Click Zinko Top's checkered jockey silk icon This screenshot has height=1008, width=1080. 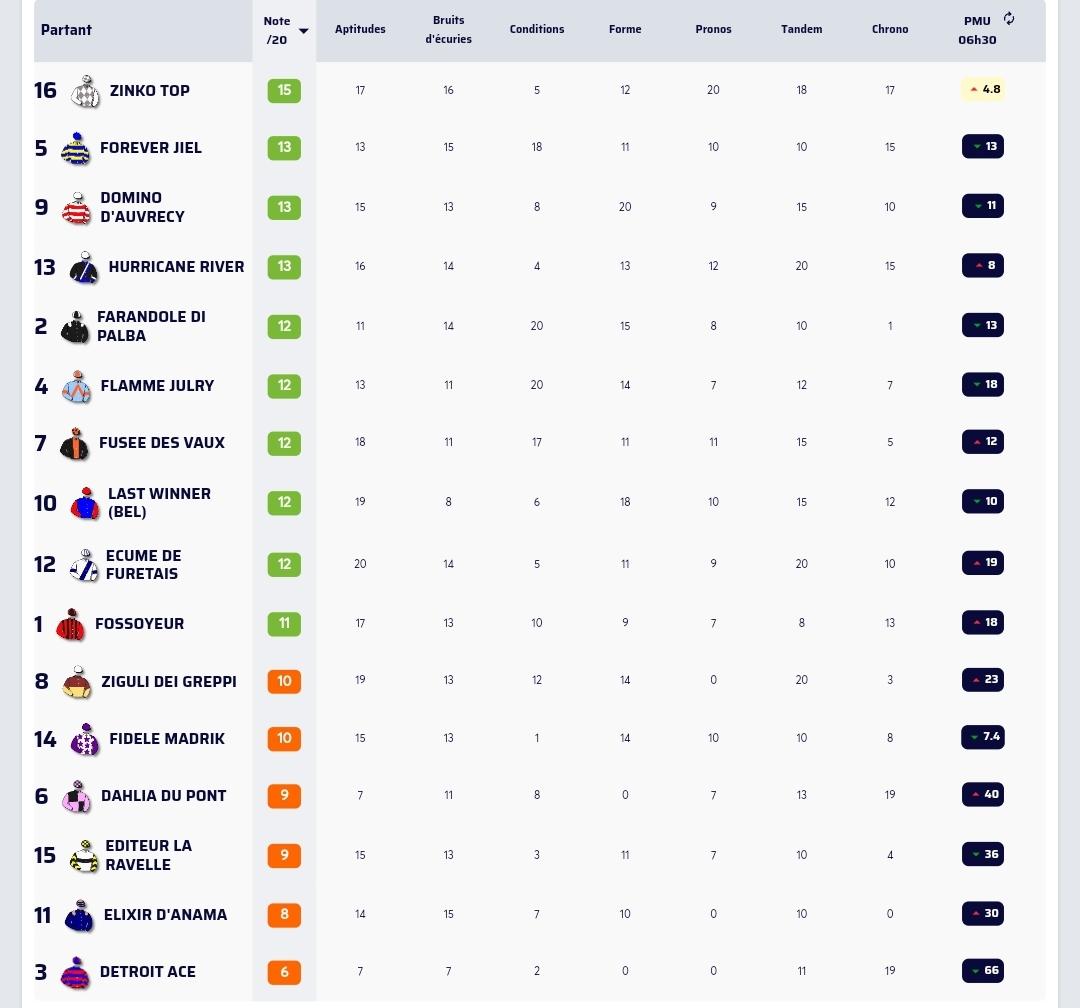click(85, 91)
